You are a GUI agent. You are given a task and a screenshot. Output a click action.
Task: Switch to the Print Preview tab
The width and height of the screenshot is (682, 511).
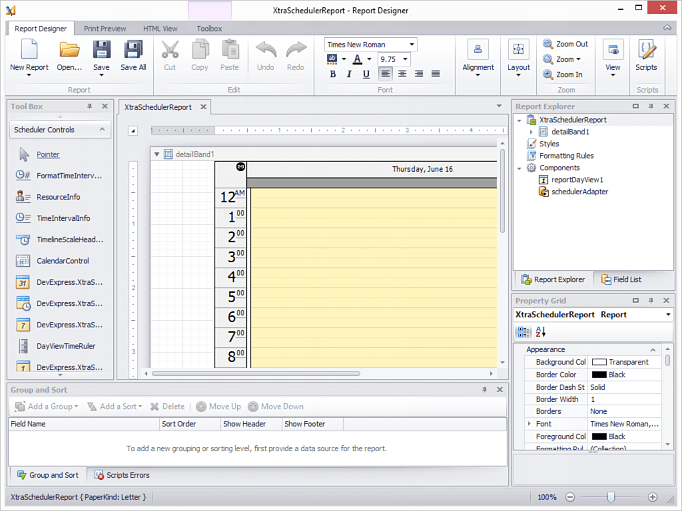point(105,29)
